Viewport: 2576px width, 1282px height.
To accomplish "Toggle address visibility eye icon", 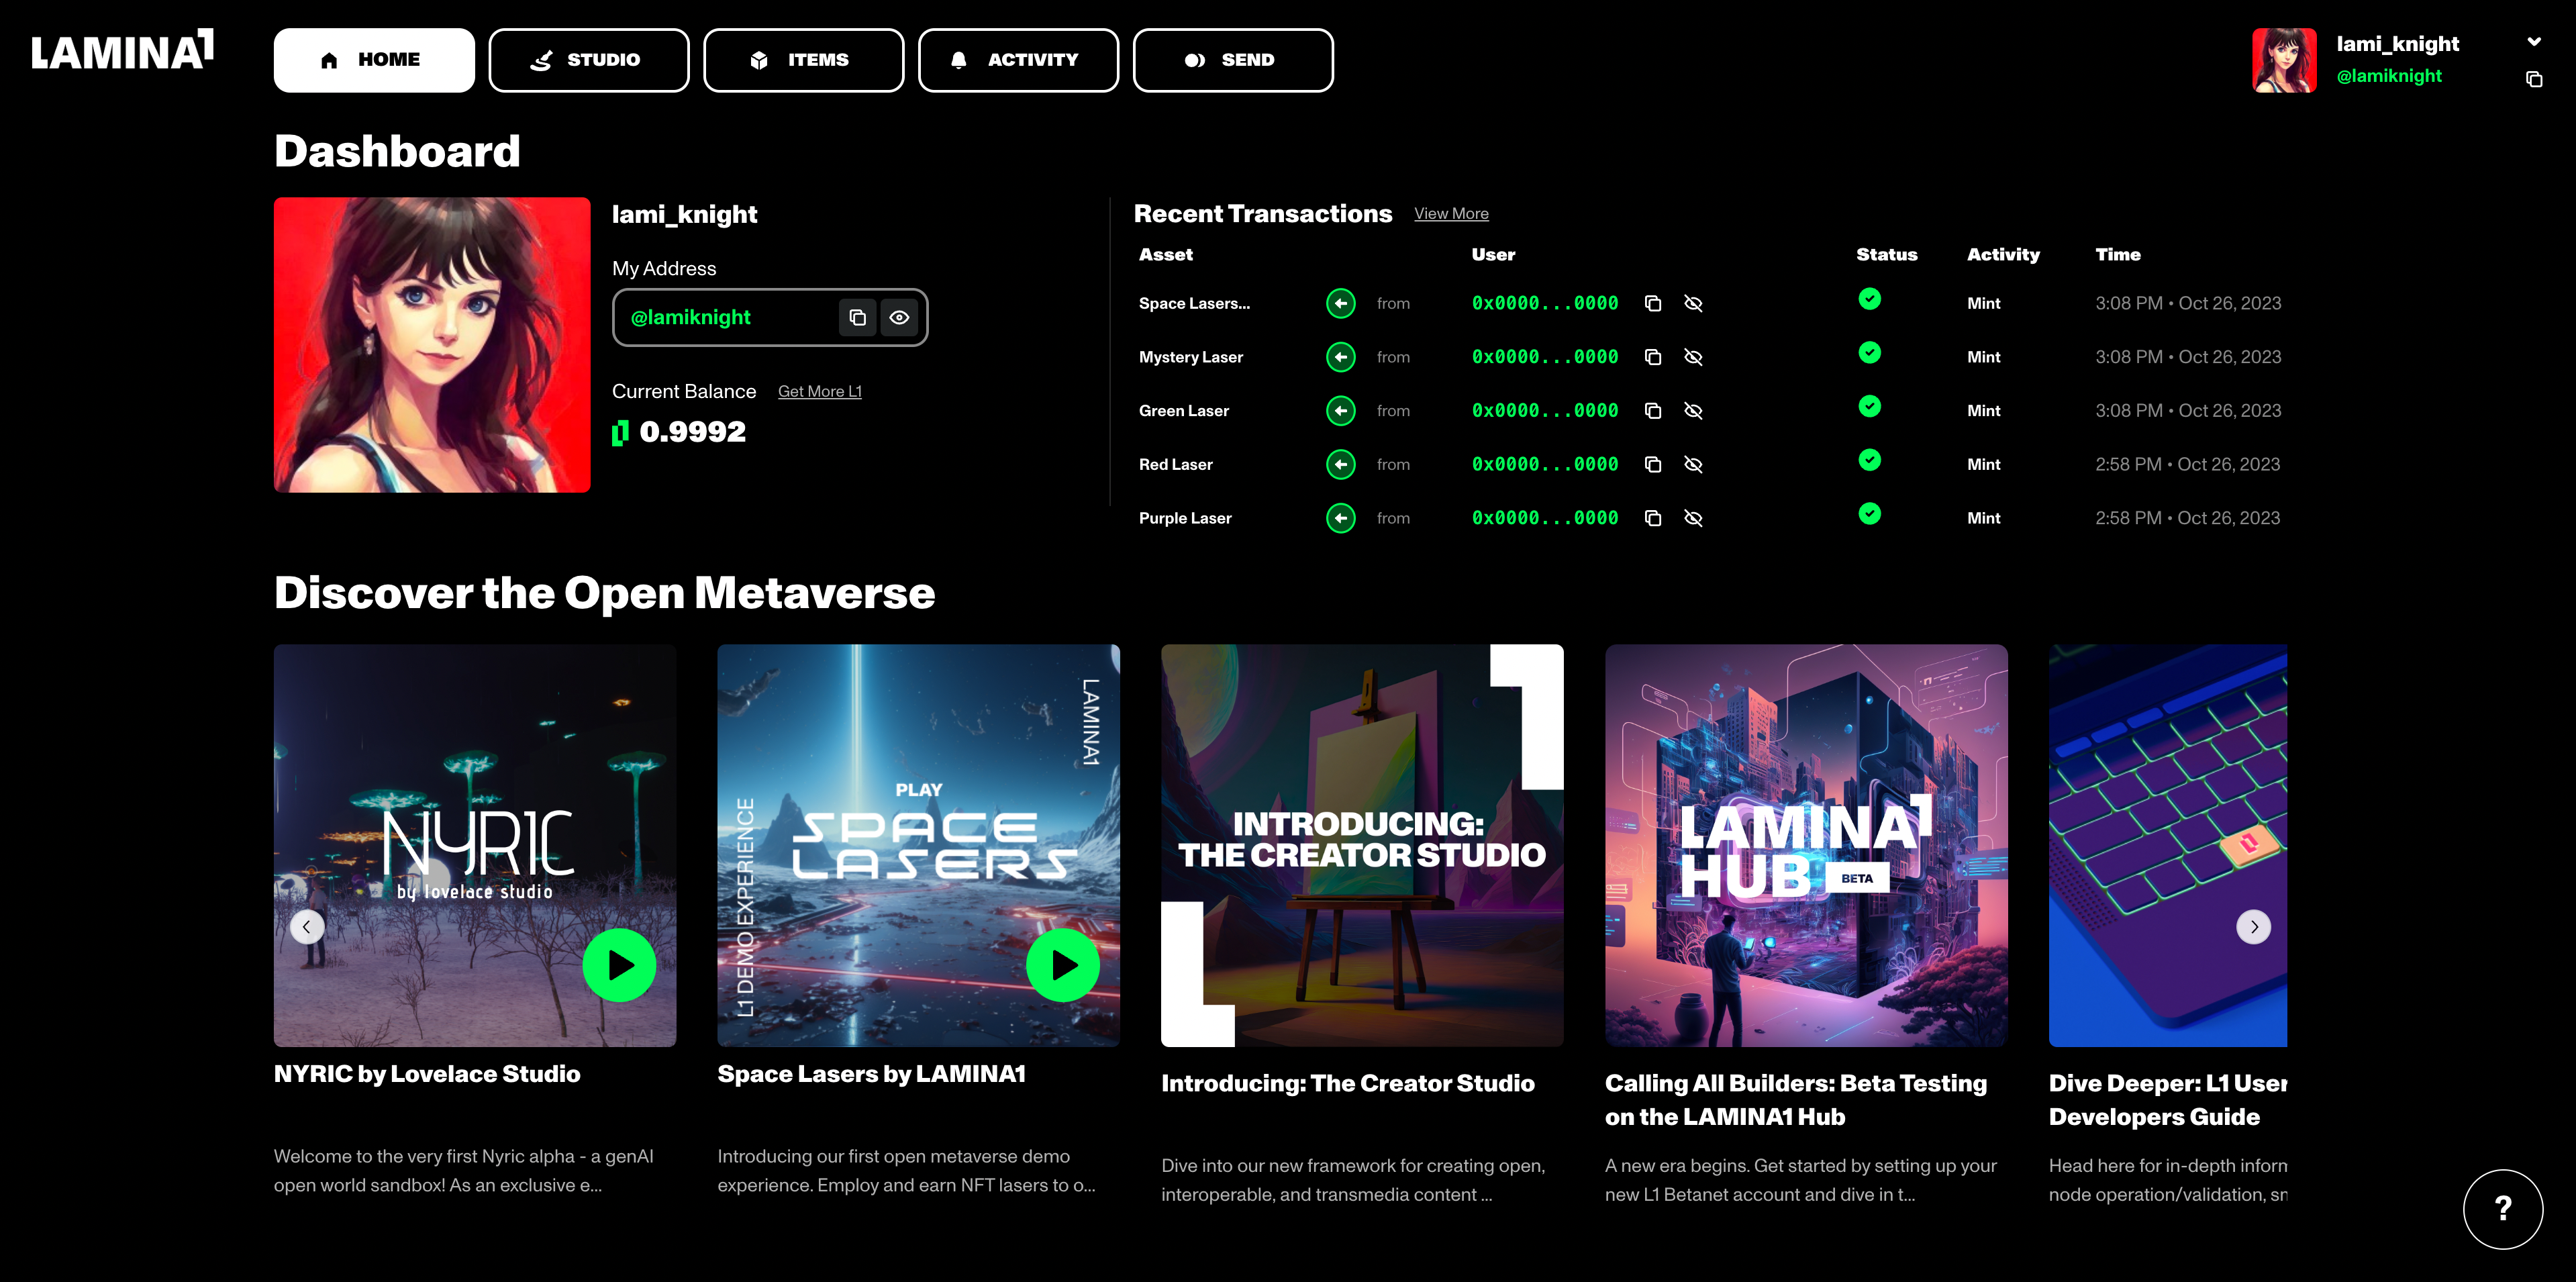I will 899,317.
